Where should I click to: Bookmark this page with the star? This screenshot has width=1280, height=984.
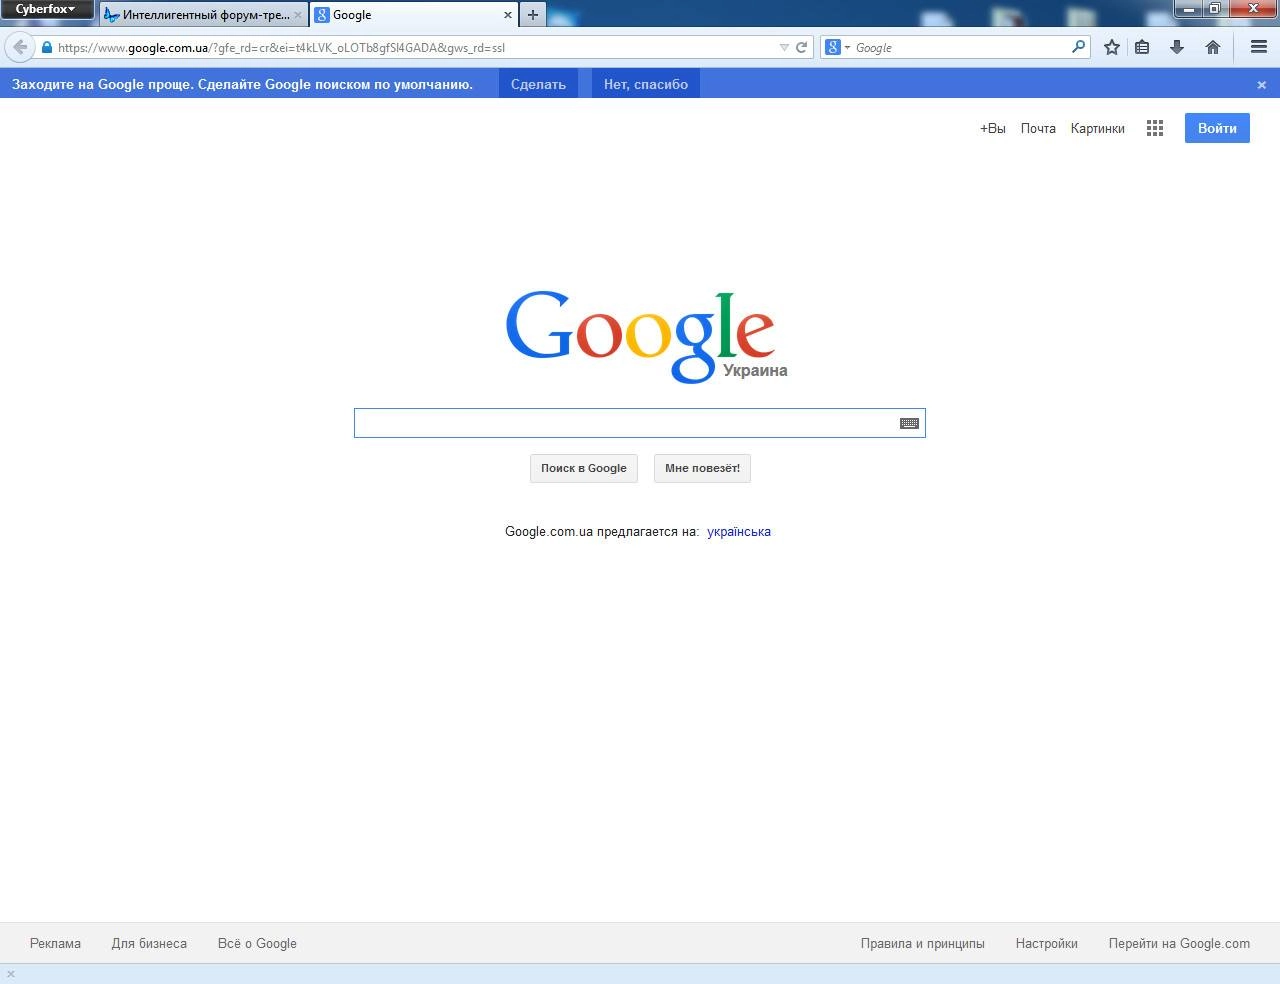click(x=1111, y=47)
